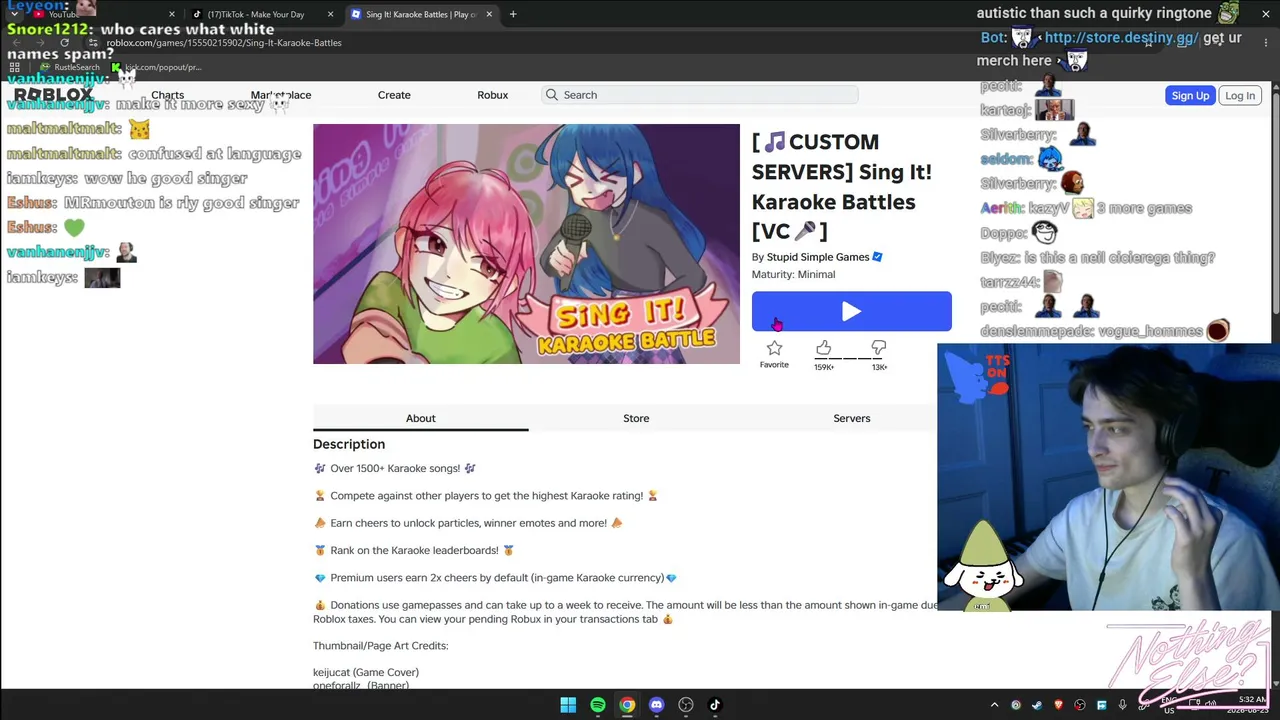
Task: Open OBS Studio from the taskbar
Action: pyautogui.click(x=686, y=705)
